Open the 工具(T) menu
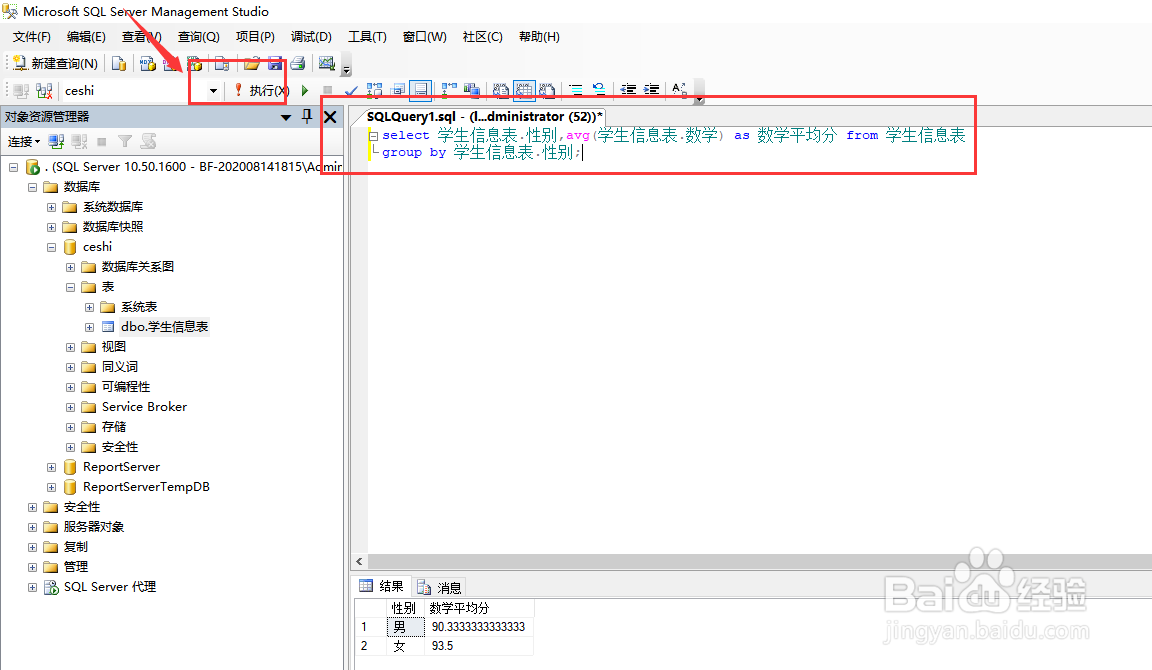Screen dimensions: 1152x670 (x=367, y=37)
